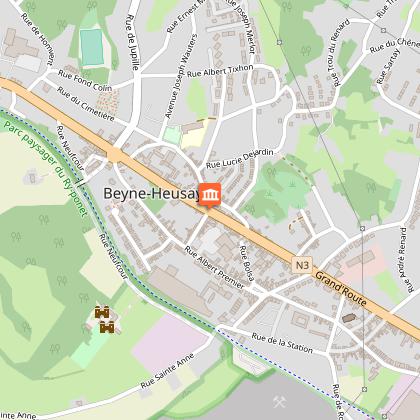Click the Rue Fond Colin label
Image resolution: width=420 pixels, height=420 pixels.
coord(85,80)
